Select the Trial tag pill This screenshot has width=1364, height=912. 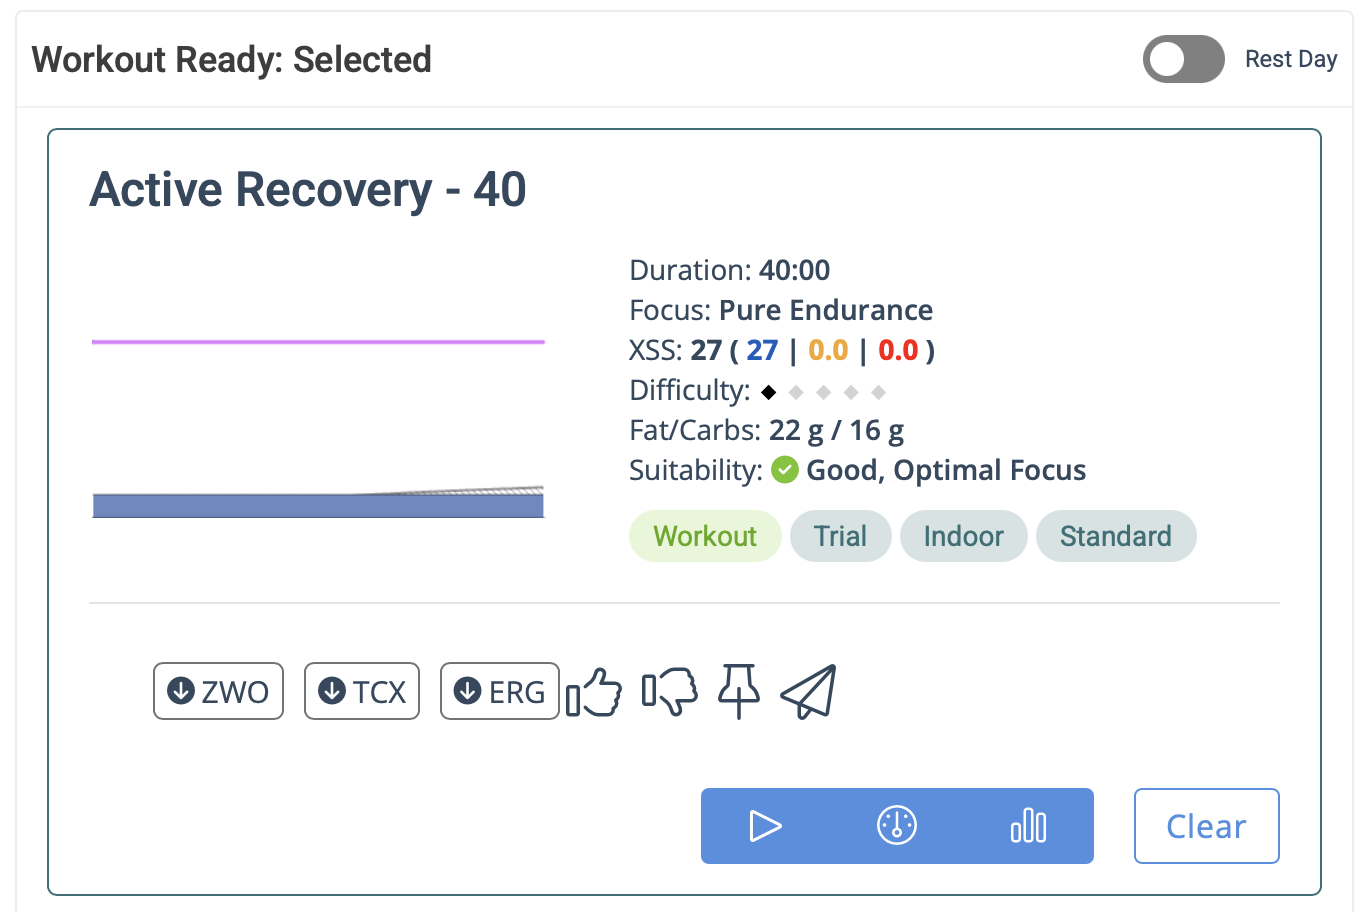[840, 536]
